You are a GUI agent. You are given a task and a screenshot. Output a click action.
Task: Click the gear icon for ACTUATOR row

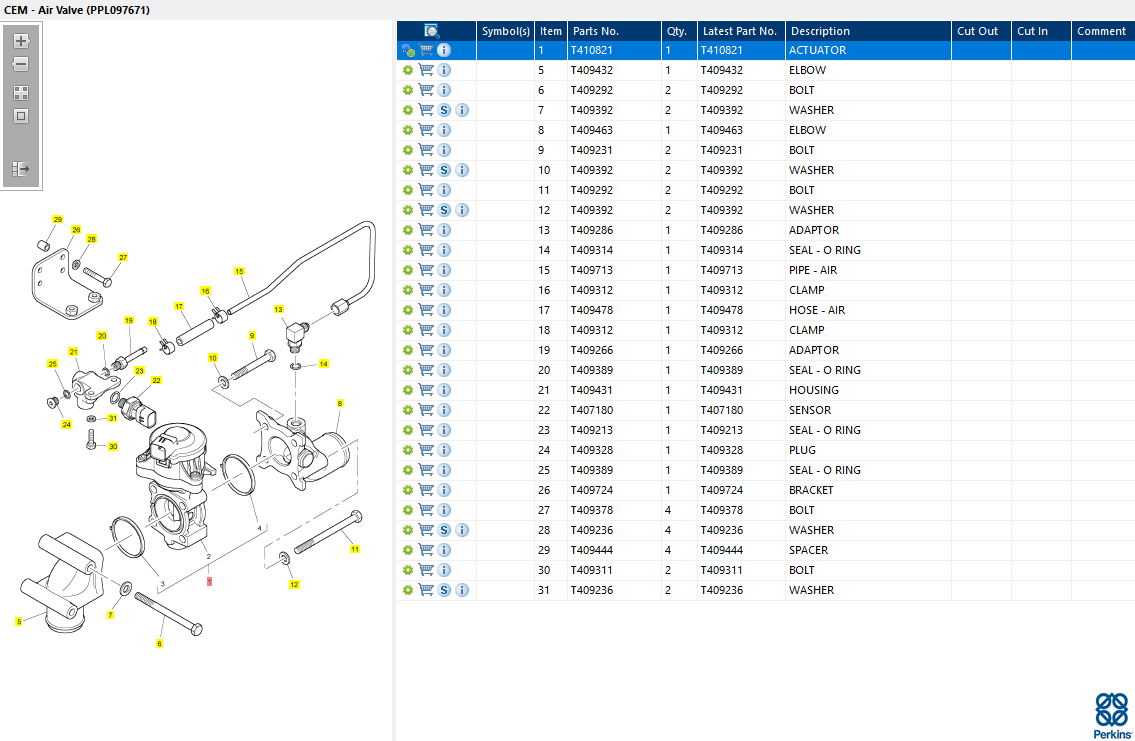pyautogui.click(x=408, y=51)
